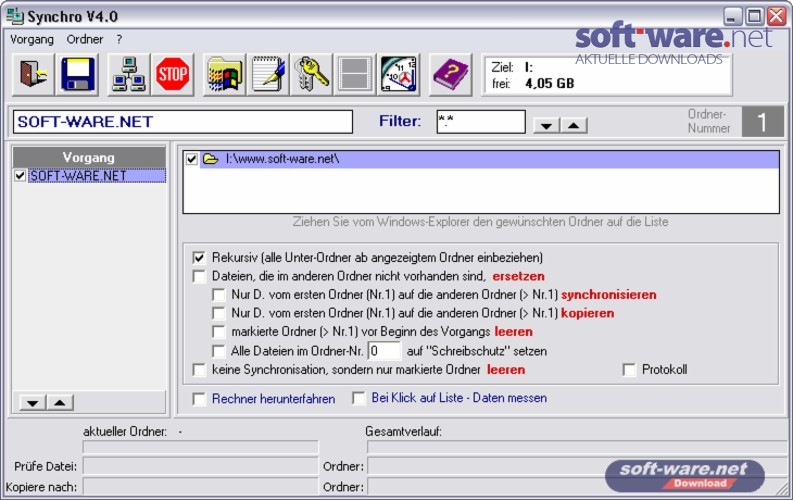The image size is (793, 500).
Task: Click the 'Kopiere nach' status field
Action: tap(200, 487)
